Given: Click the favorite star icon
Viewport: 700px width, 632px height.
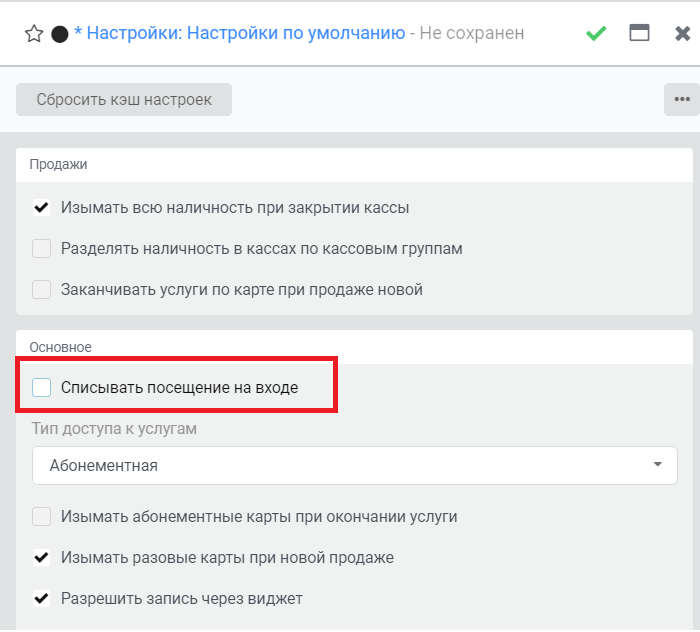Looking at the screenshot, I should [x=34, y=33].
